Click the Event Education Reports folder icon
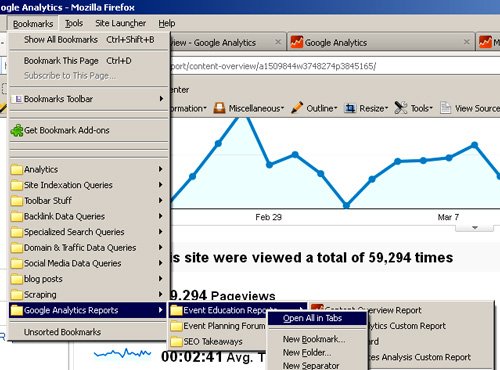Viewport: 500px width, 370px height. point(176,310)
